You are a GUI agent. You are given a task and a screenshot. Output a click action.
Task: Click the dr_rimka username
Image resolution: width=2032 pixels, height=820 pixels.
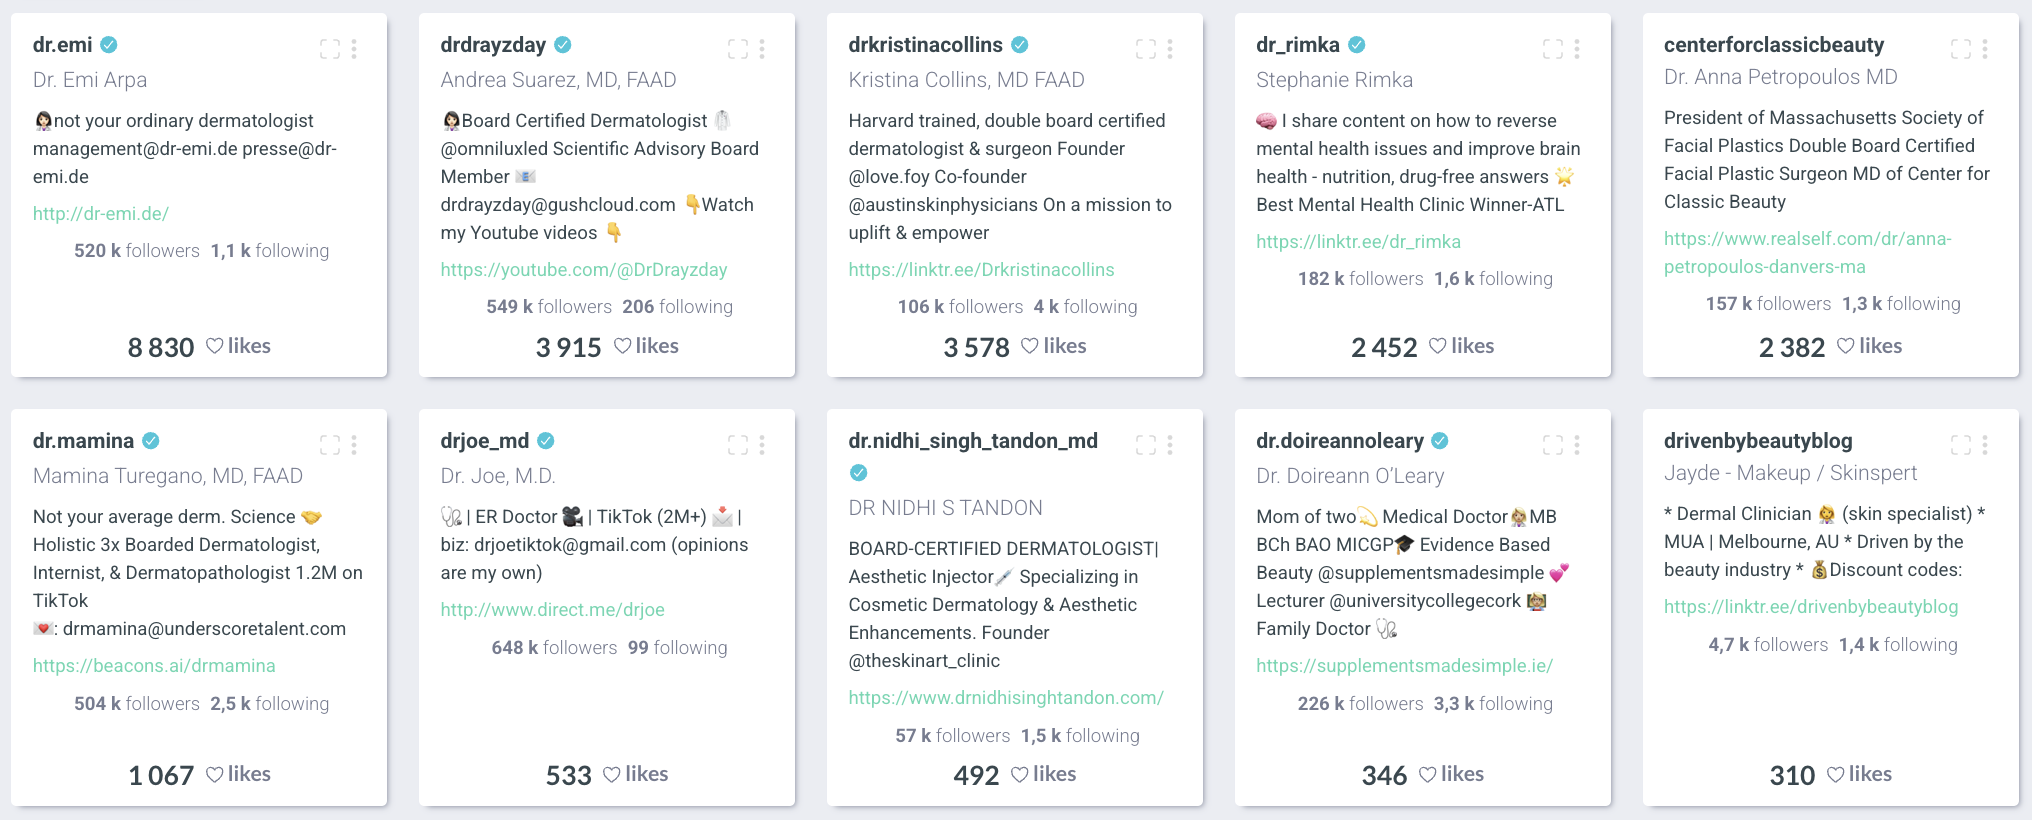pos(1297,45)
